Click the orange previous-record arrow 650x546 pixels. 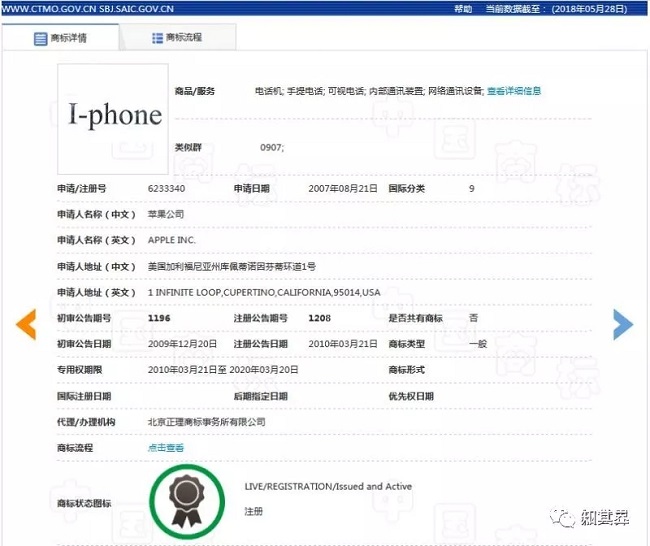pos(26,323)
